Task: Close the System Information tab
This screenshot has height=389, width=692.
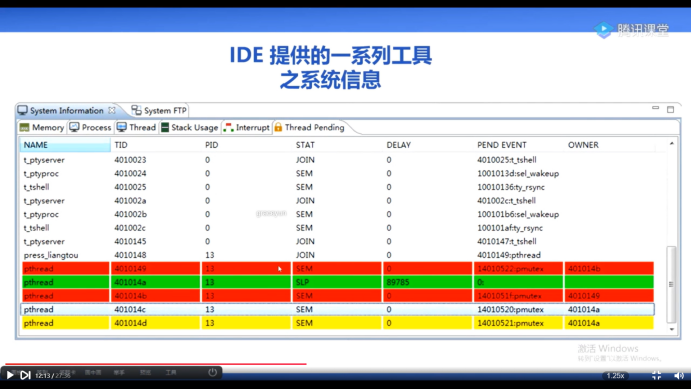Action: click(x=112, y=110)
